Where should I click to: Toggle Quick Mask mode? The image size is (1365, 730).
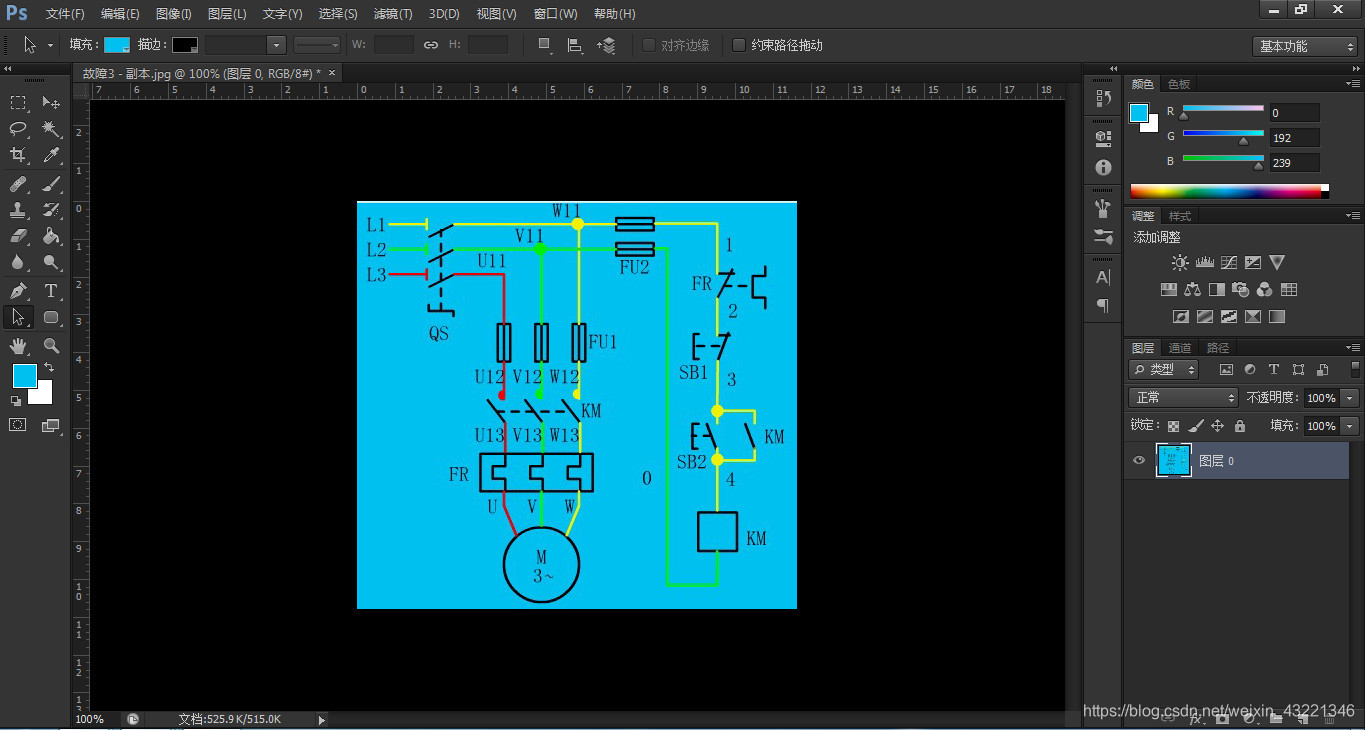click(x=18, y=425)
